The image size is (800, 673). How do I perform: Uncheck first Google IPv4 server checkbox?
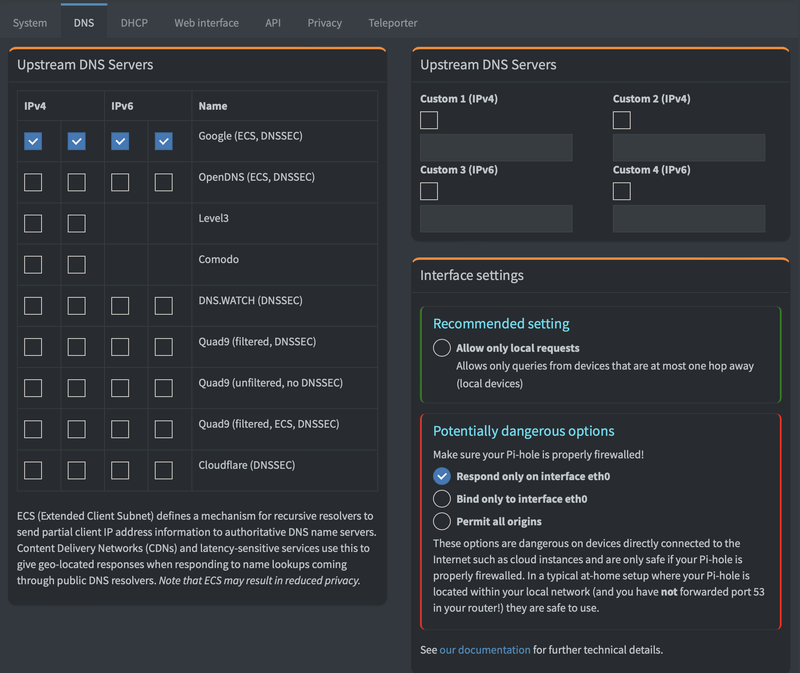point(33,141)
